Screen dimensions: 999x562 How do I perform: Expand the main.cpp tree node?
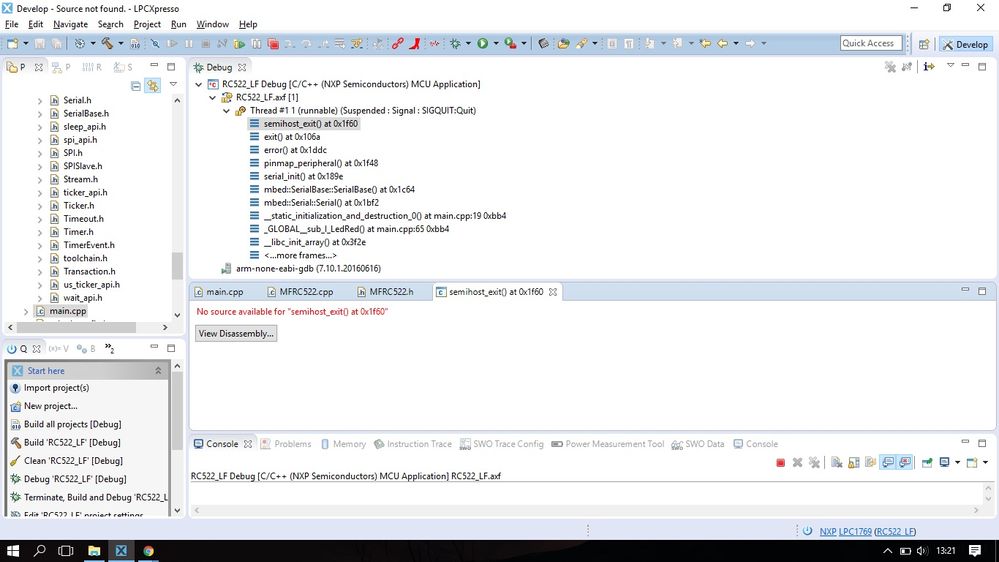click(26, 312)
